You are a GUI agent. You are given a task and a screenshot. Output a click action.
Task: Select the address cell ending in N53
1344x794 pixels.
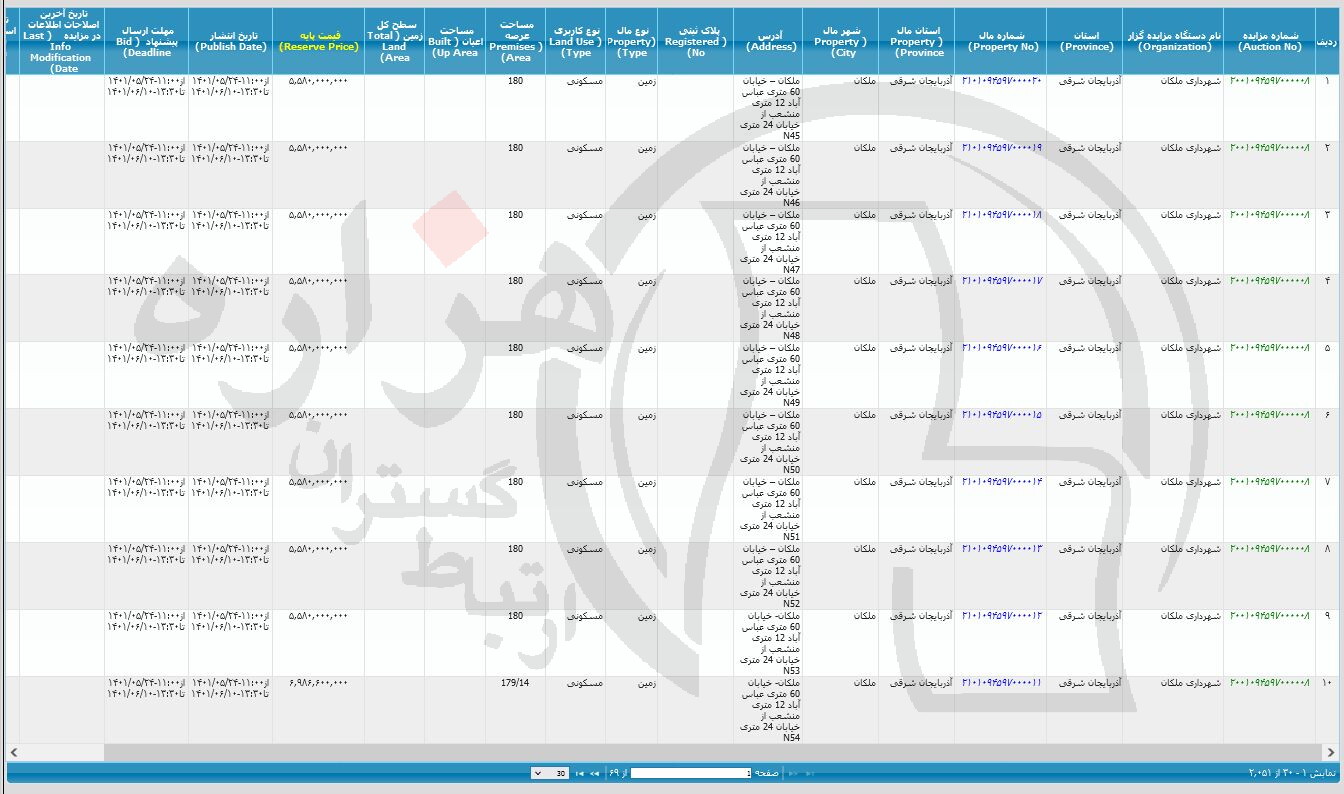[768, 643]
